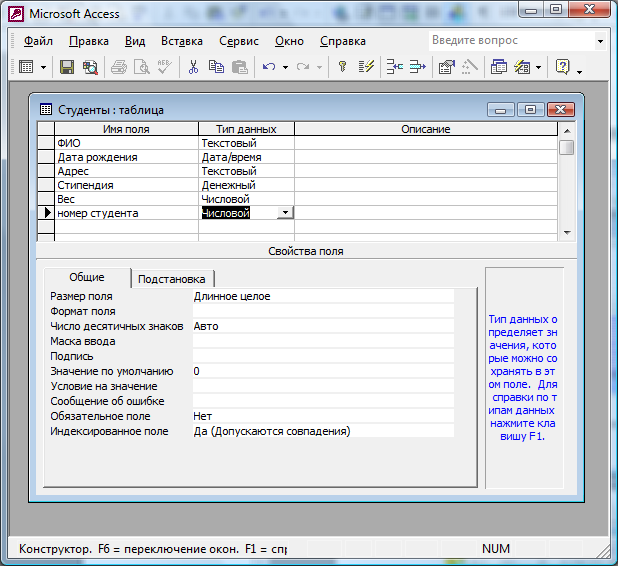The width and height of the screenshot is (618, 566).
Task: Open the Правка menu
Action: pos(89,41)
